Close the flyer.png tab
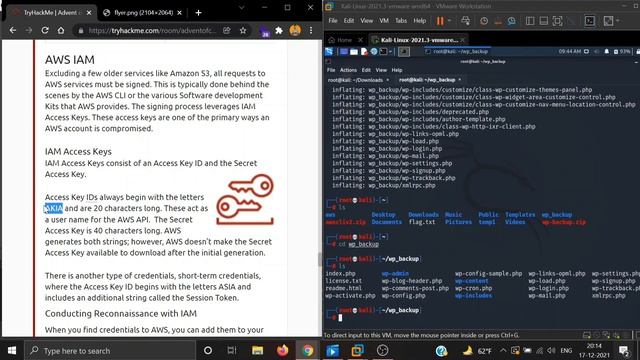 pyautogui.click(x=179, y=13)
